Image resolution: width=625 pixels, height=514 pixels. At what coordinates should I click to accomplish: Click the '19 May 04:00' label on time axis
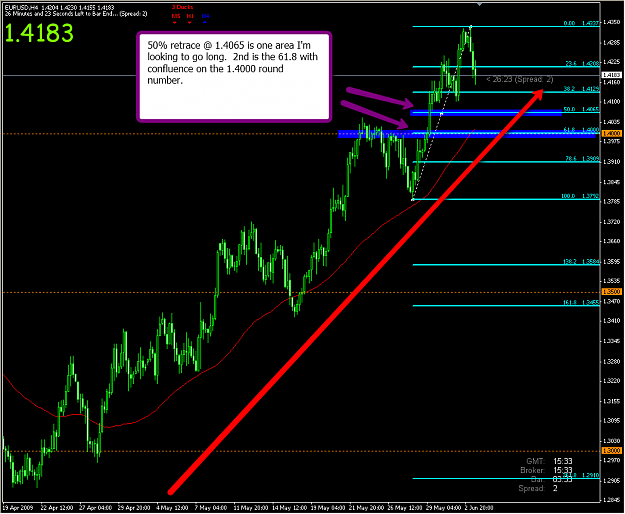[x=328, y=508]
